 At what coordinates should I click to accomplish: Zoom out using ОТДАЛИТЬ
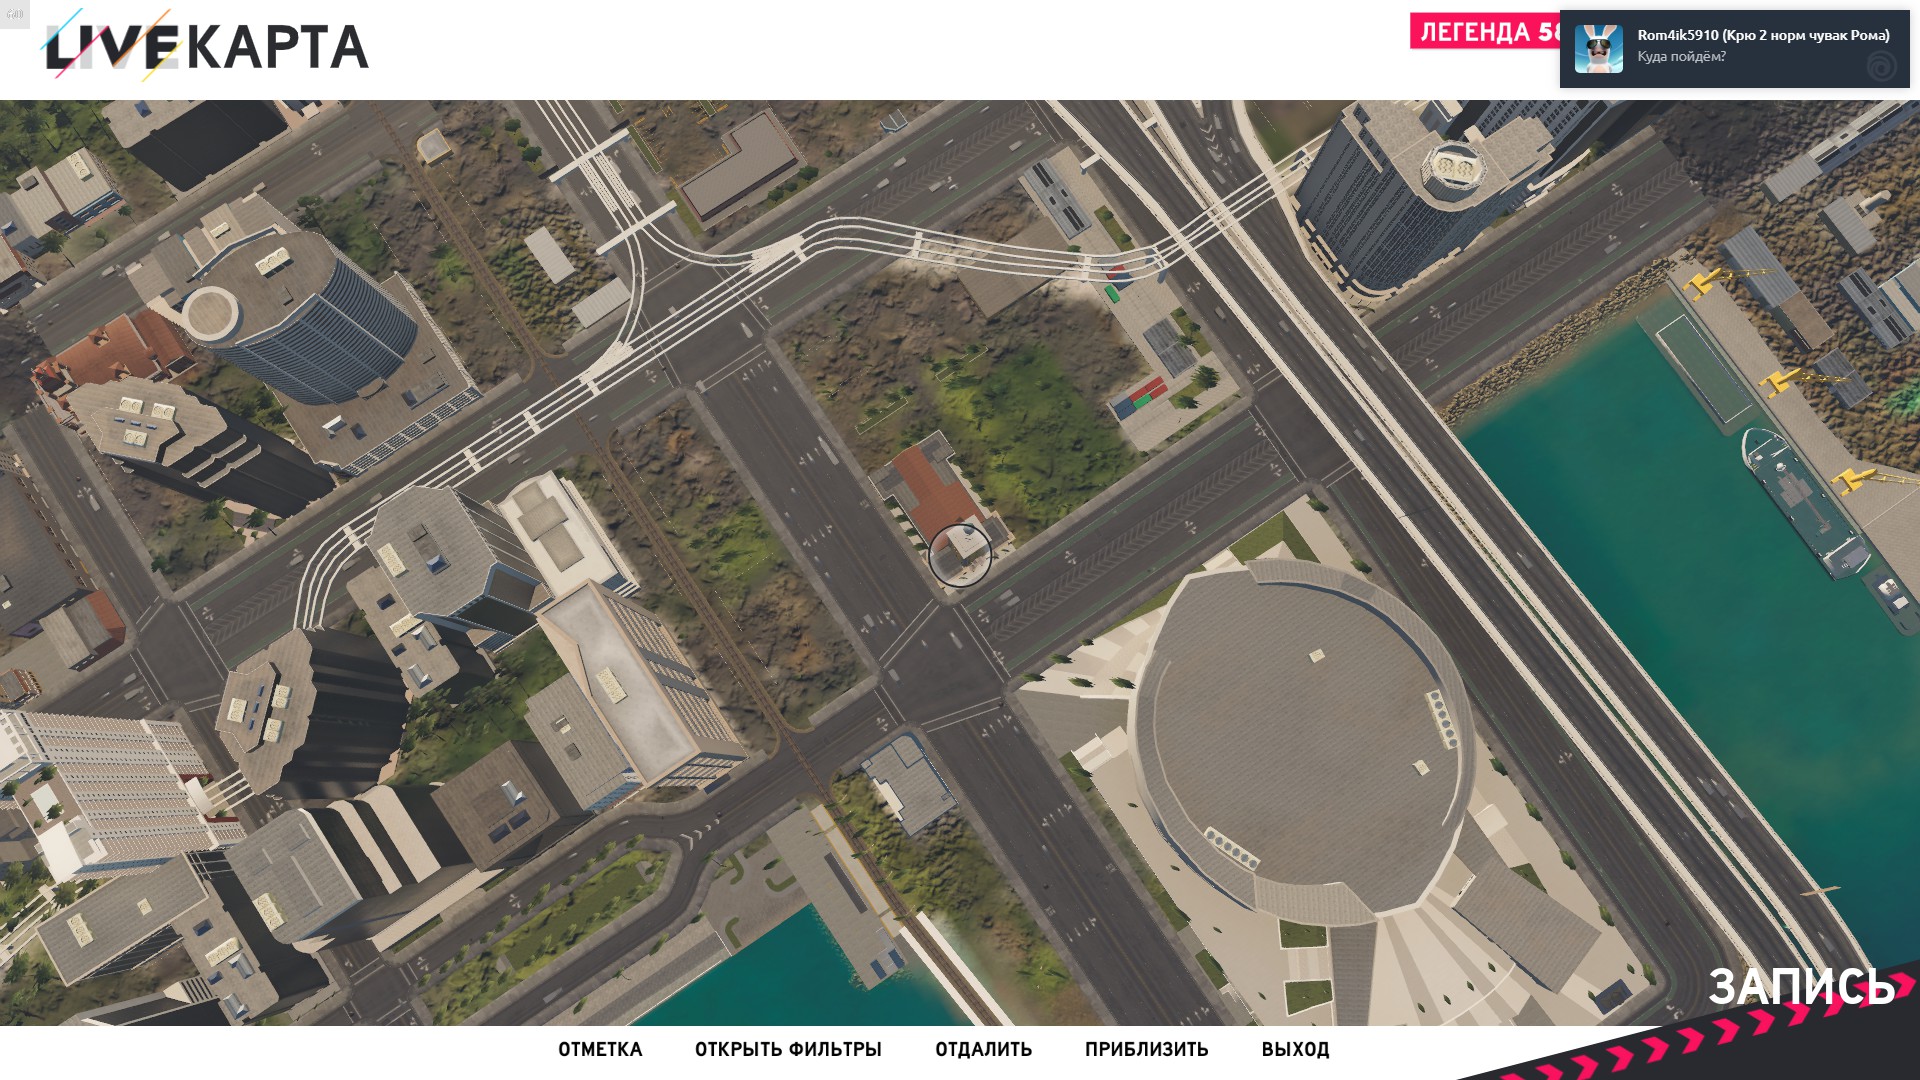click(983, 1049)
